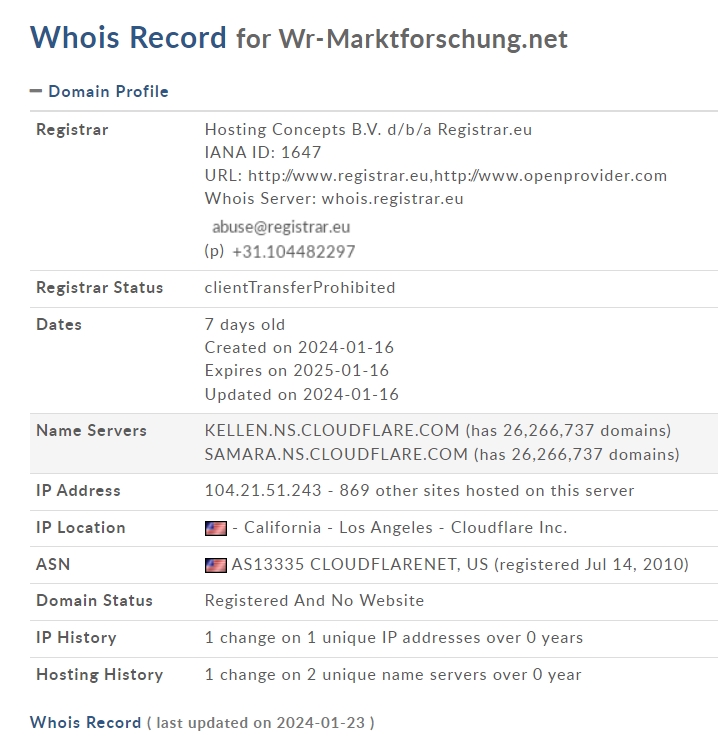Image resolution: width=718 pixels, height=739 pixels.
Task: Click 'last updated on 2024-01-23' text
Action: (261, 723)
